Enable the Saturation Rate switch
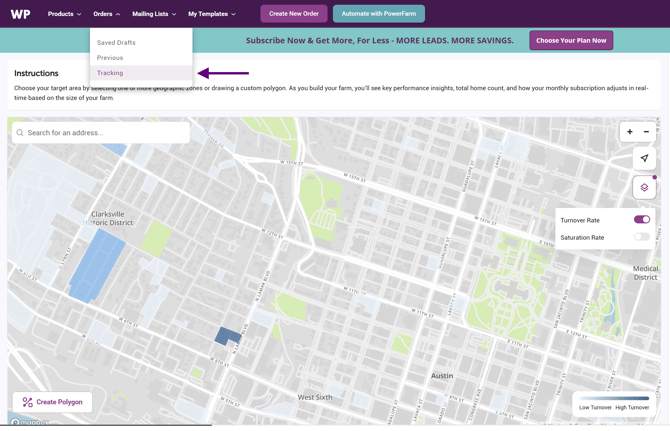Image resolution: width=670 pixels, height=431 pixels. [x=642, y=237]
